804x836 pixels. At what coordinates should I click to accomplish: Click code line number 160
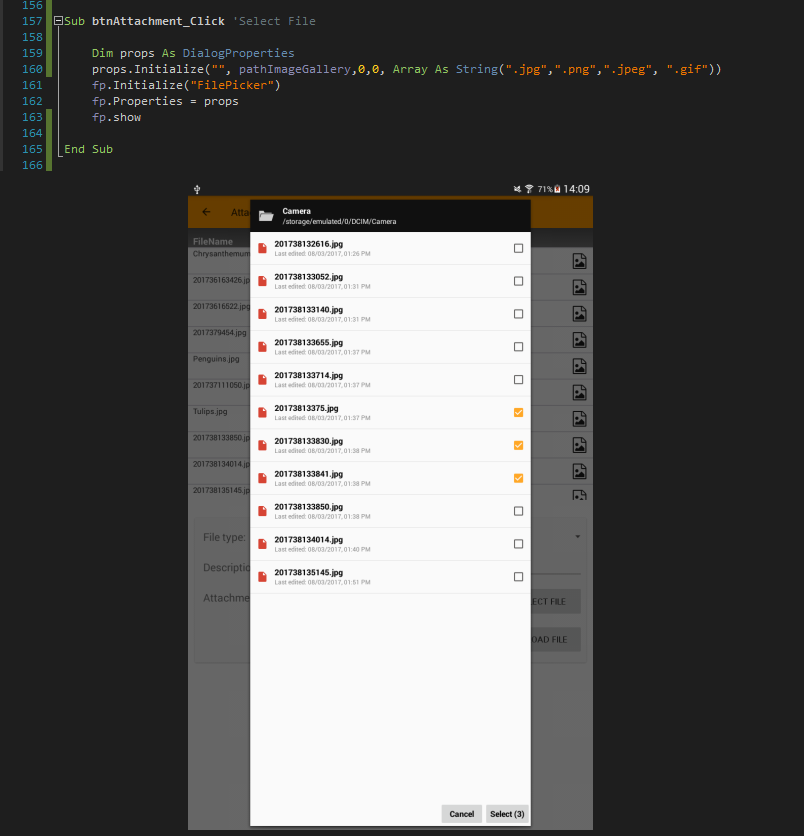coord(32,69)
